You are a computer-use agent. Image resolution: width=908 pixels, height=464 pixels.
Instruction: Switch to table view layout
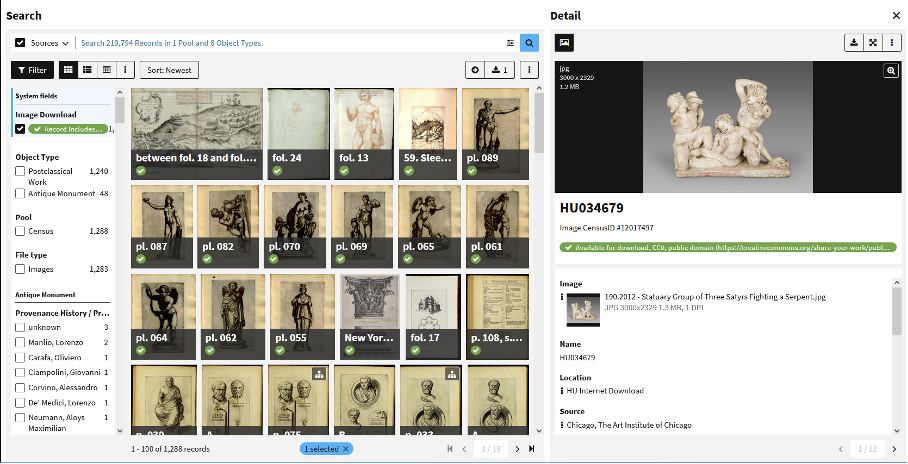coord(107,70)
